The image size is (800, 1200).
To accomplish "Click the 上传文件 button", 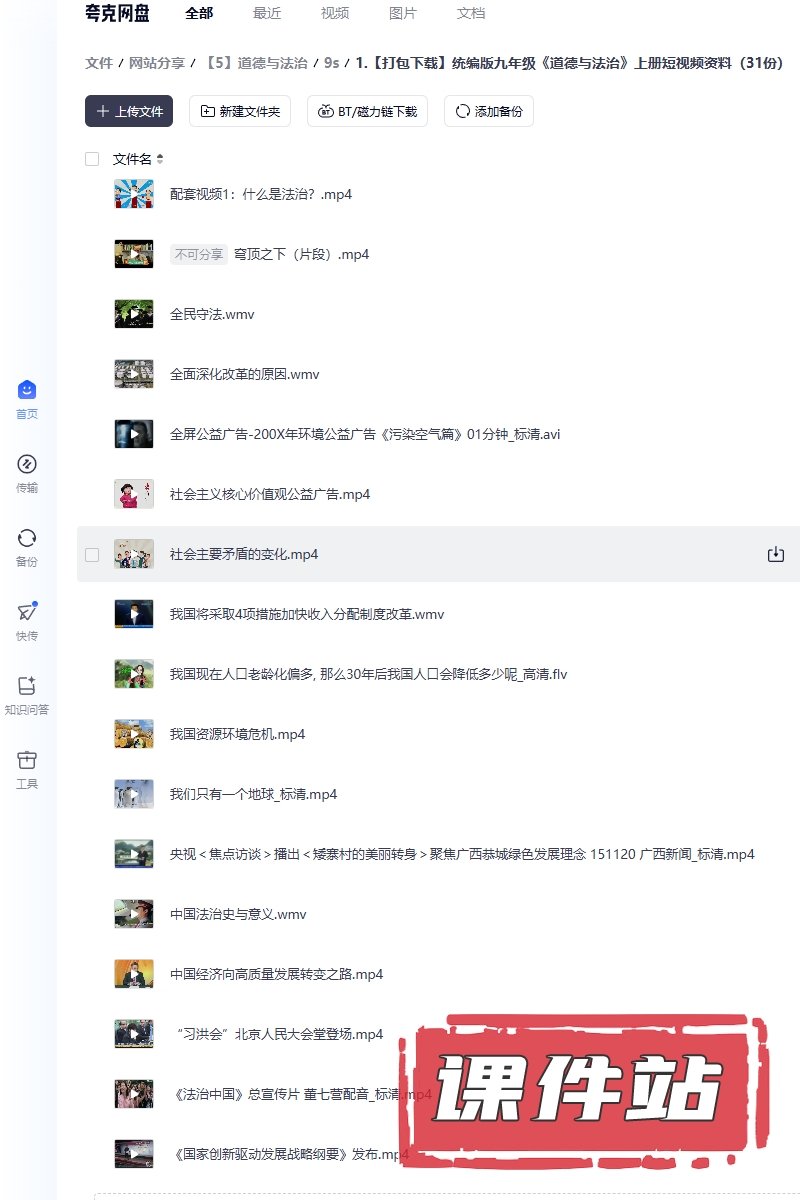I will coord(129,111).
